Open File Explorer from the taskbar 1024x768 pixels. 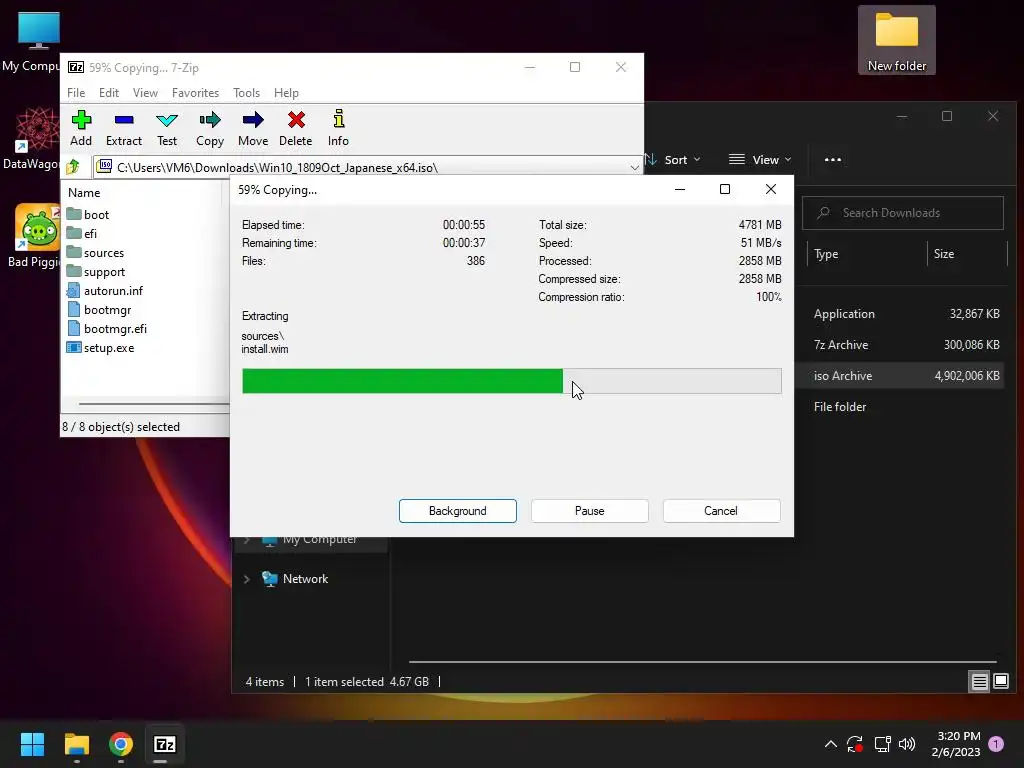[76, 744]
